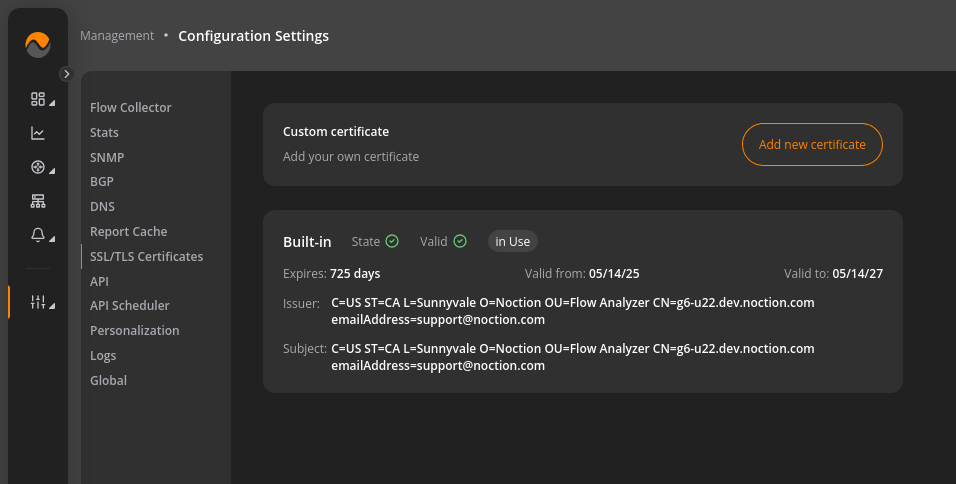Click the green Valid check icon
This screenshot has height=484, width=956.
coord(460,241)
